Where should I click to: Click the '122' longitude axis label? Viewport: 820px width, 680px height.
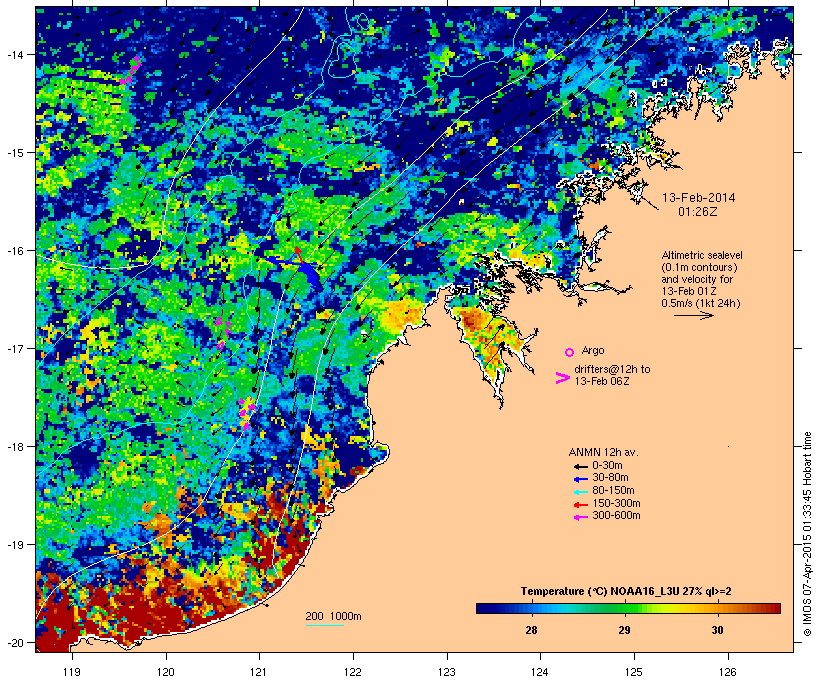click(x=353, y=672)
